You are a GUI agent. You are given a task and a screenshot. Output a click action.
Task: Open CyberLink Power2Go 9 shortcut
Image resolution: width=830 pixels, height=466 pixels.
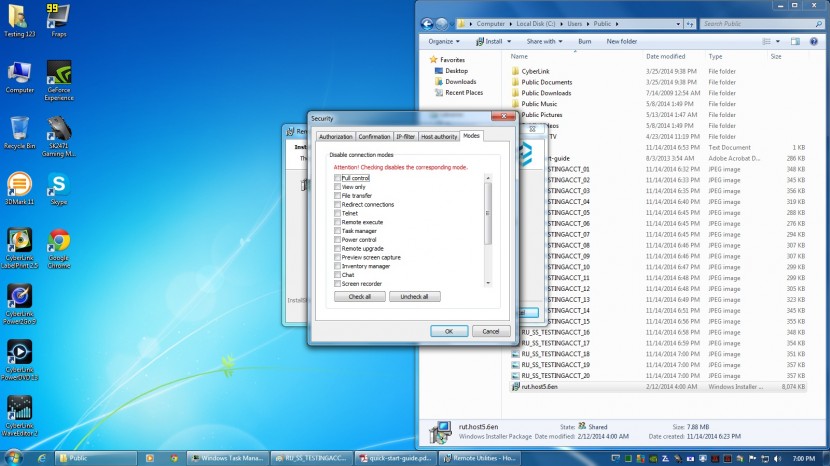pos(20,304)
